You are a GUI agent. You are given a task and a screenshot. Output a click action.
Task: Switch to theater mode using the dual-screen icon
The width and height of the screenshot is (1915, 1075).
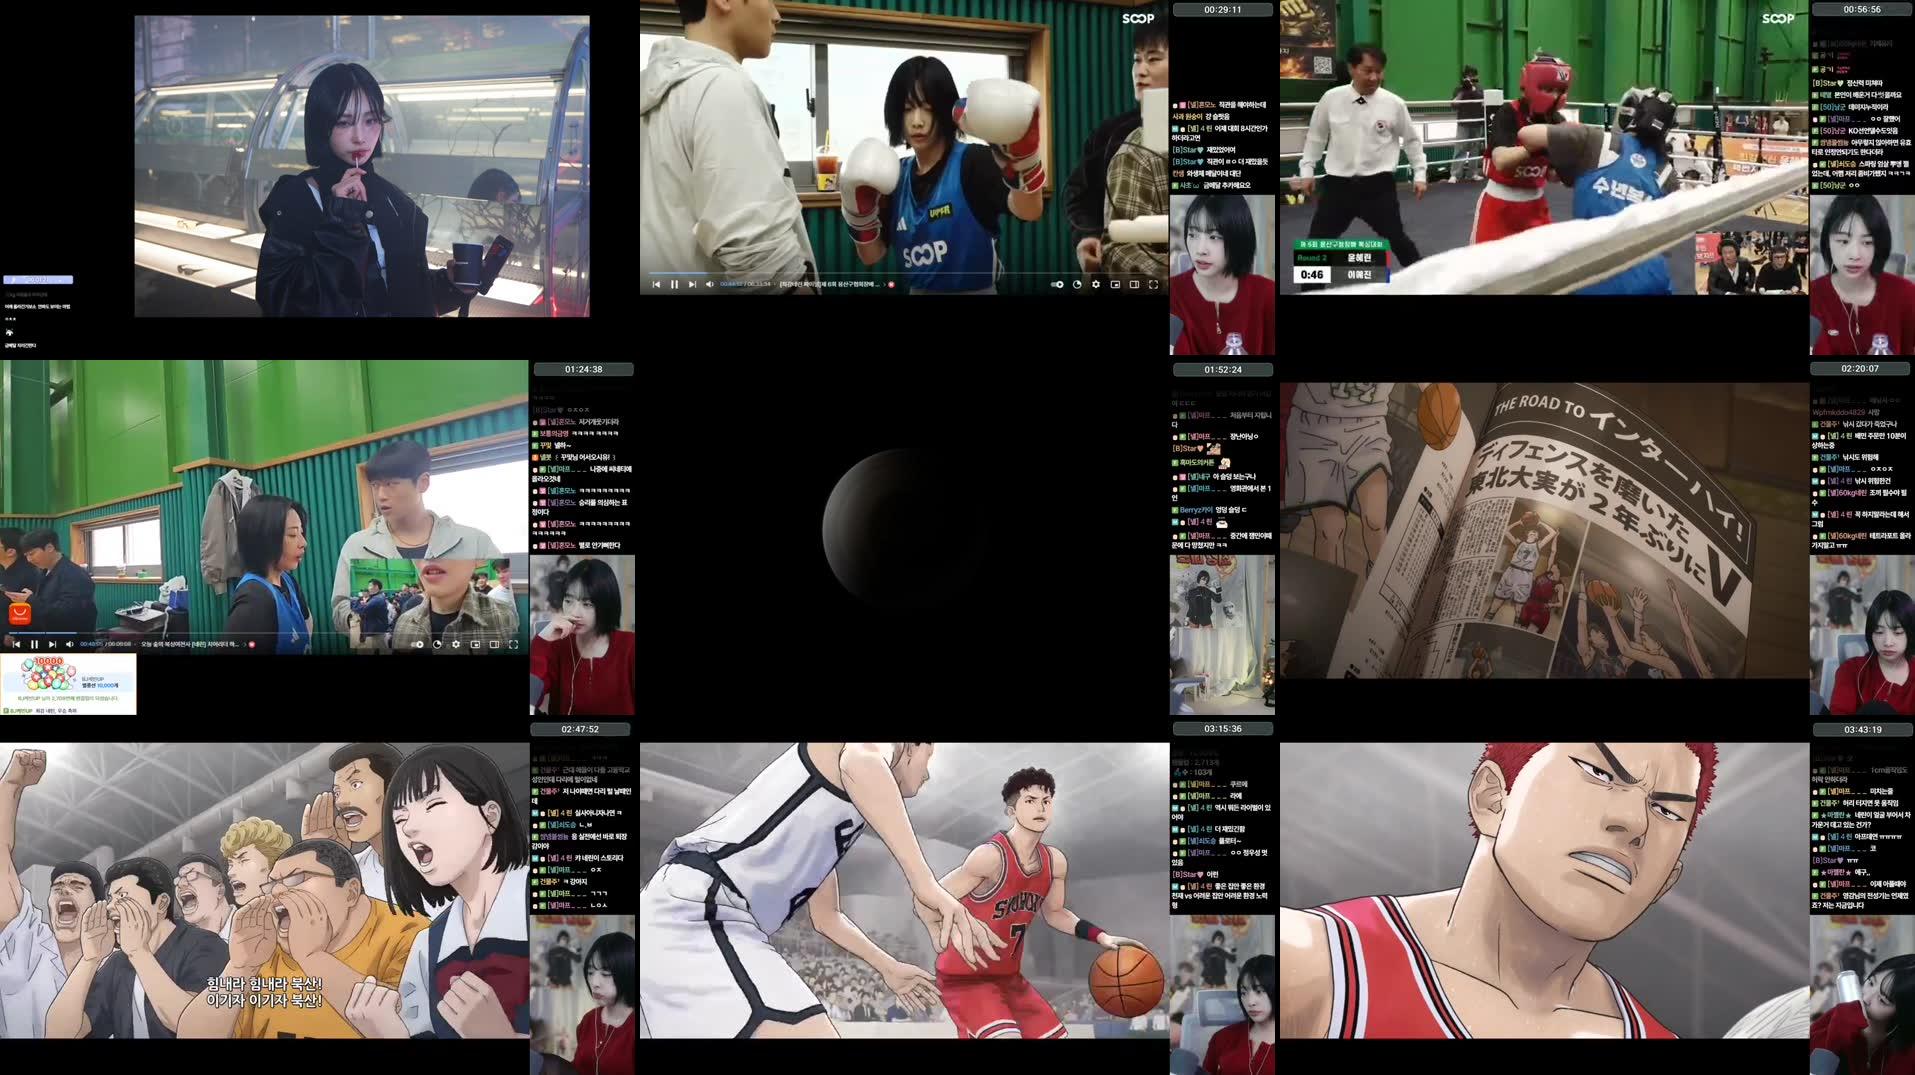pos(1135,284)
